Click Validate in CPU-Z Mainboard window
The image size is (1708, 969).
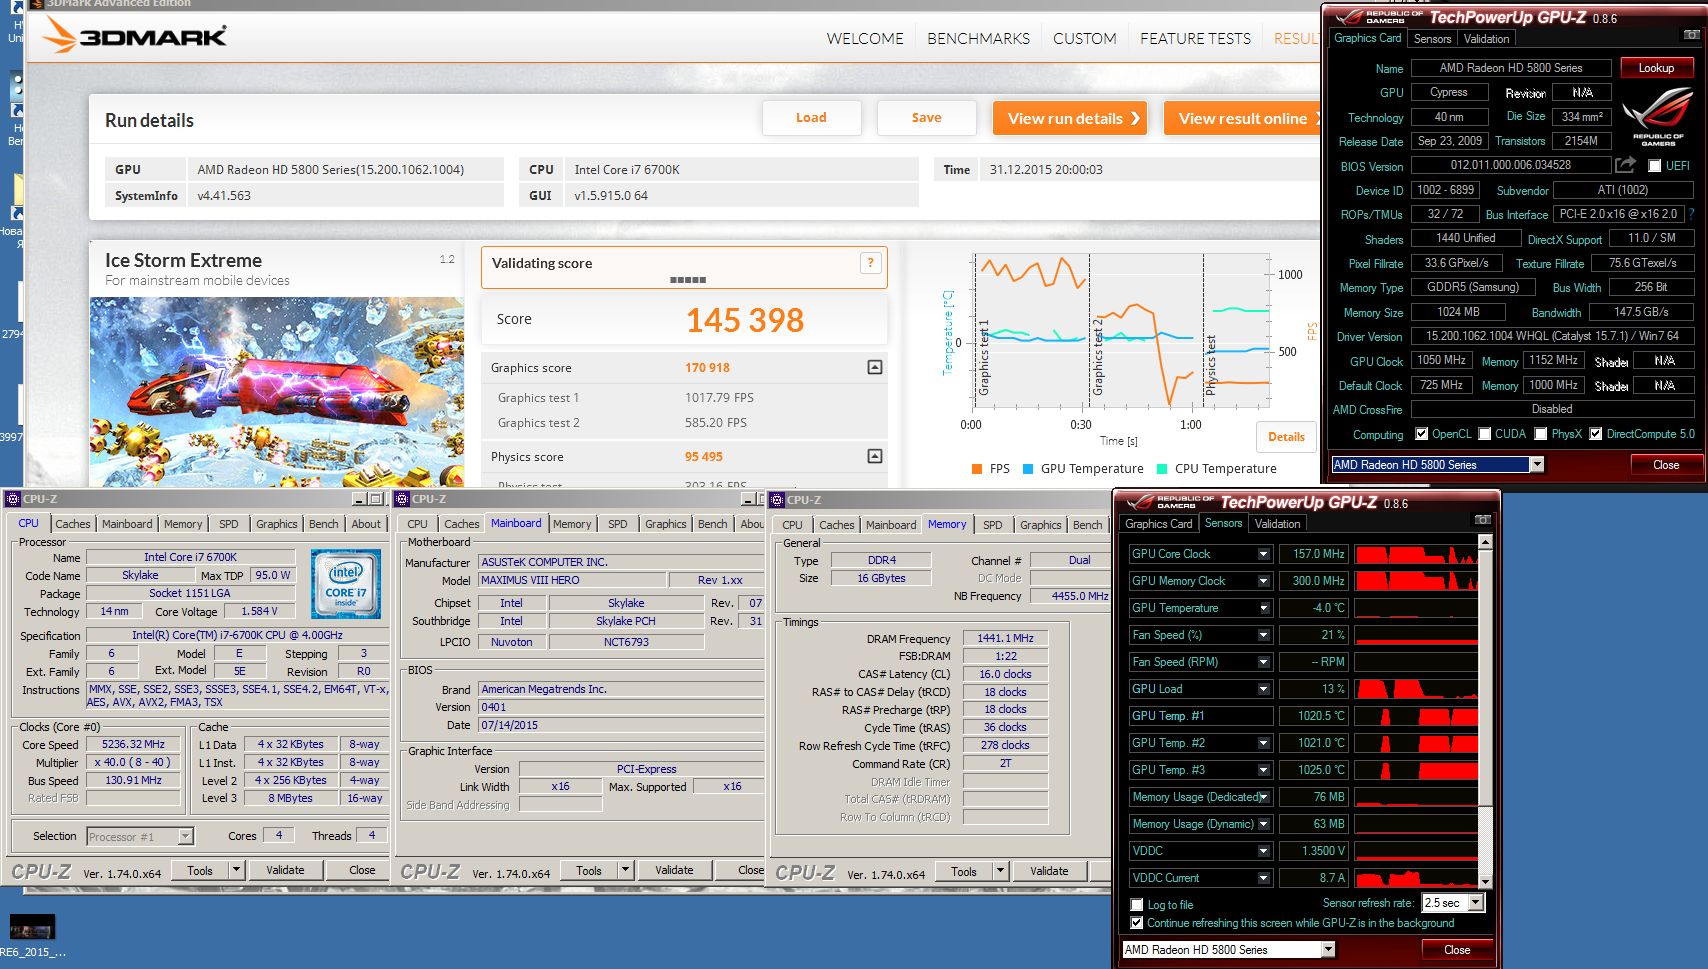point(674,870)
